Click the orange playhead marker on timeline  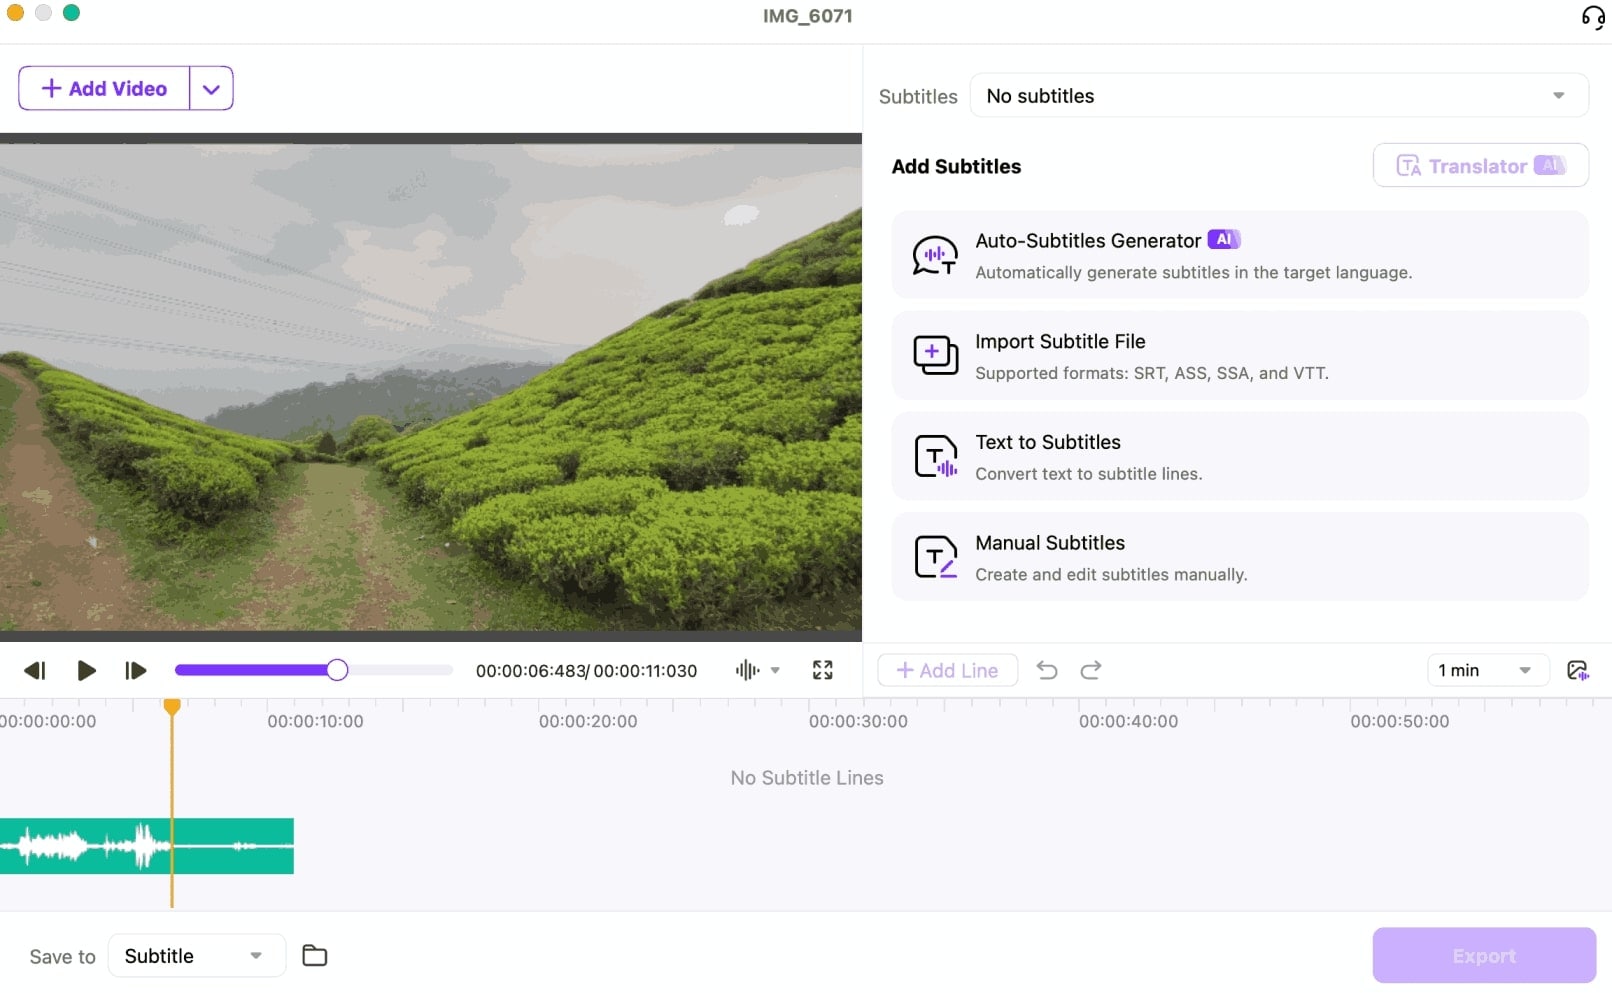click(172, 707)
